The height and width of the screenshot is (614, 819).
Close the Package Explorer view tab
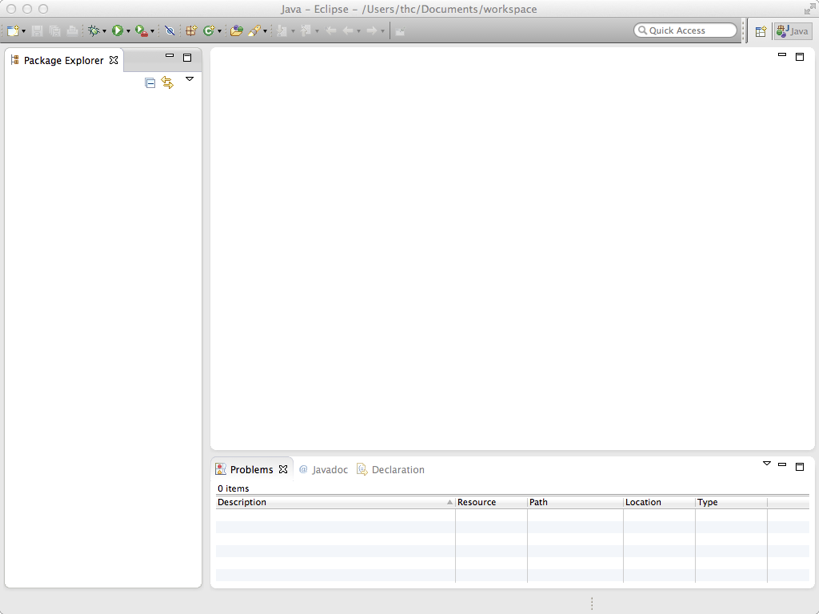pos(113,60)
